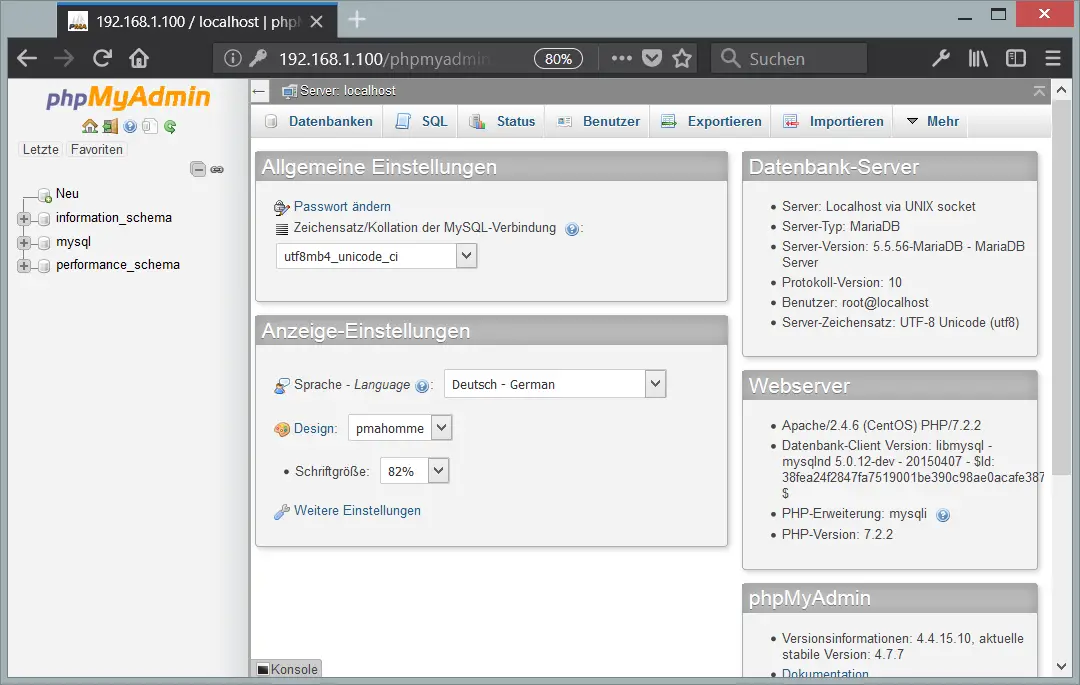The width and height of the screenshot is (1080, 685).
Task: Click the mysql database cylinder icon
Action: tap(44, 243)
